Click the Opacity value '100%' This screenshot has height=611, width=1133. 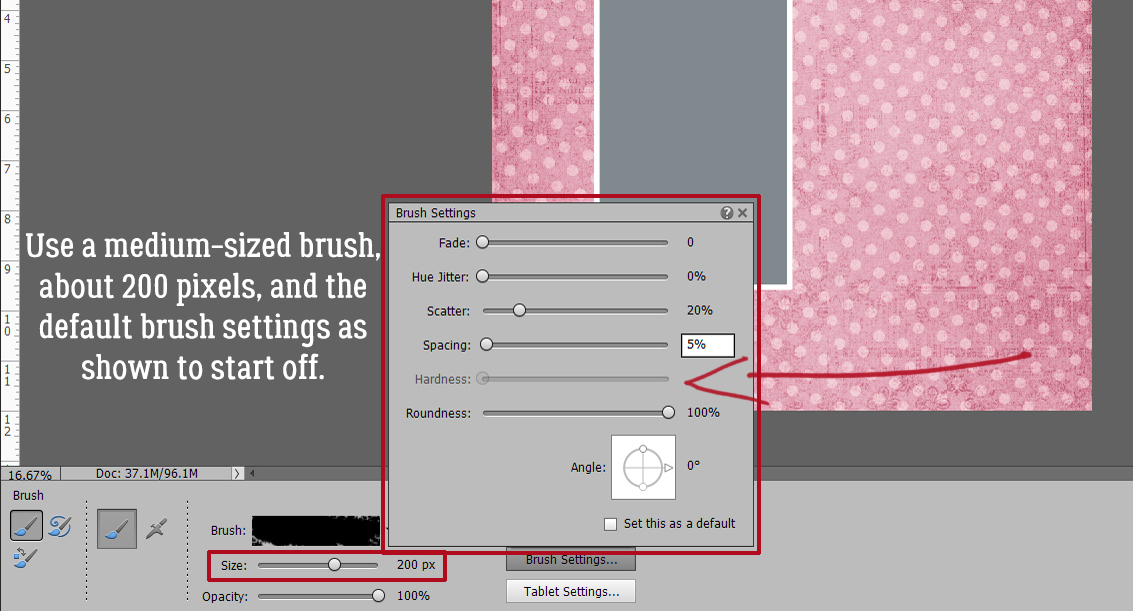pos(413,596)
